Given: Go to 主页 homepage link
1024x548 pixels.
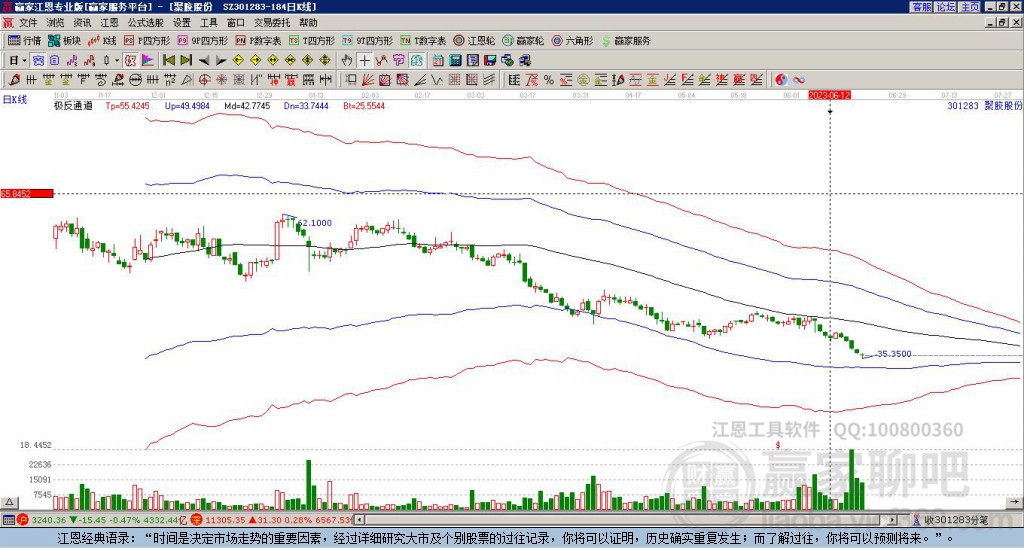Looking at the screenshot, I should pyautogui.click(x=970, y=7).
